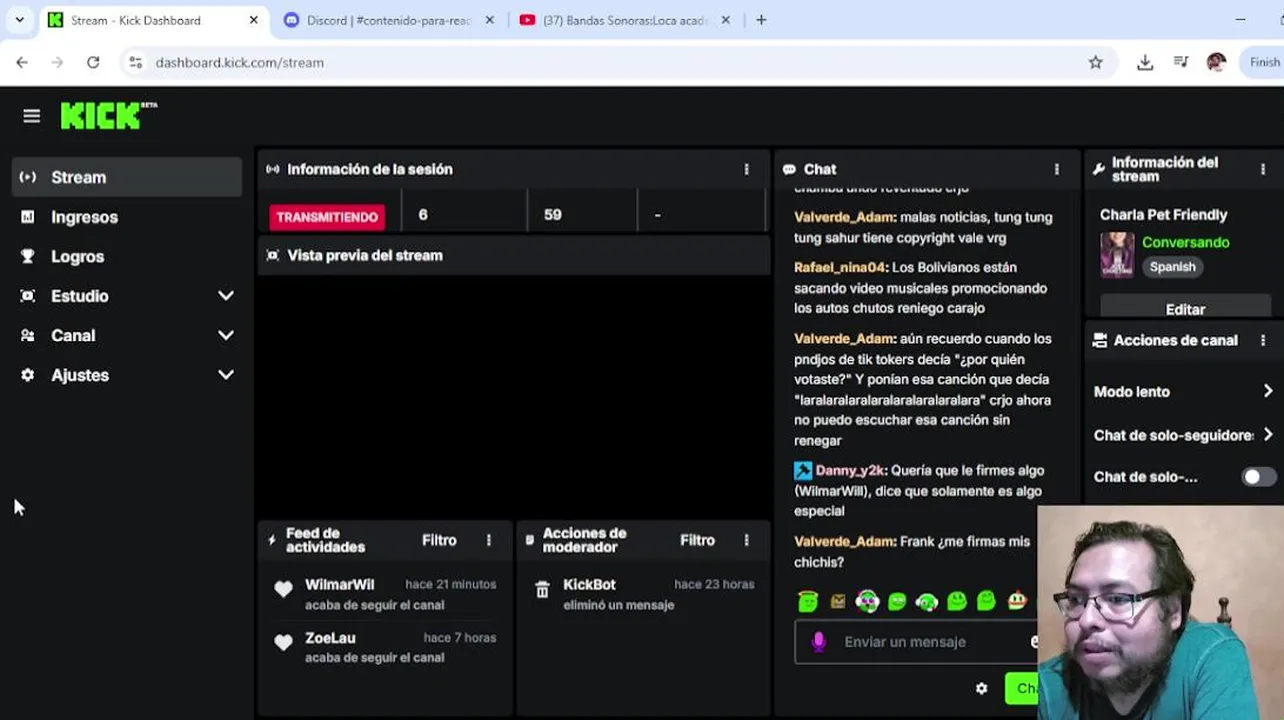
Task: Click the trash icon beside KickBot
Action: [542, 591]
